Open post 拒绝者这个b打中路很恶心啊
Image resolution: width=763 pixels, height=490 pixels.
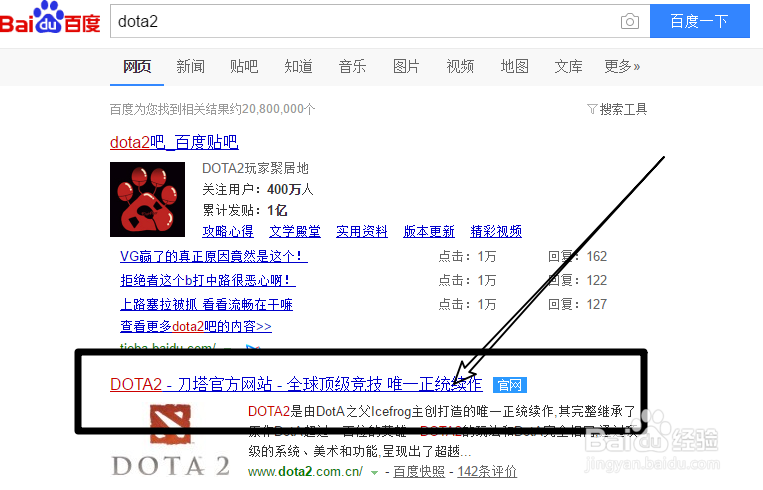pyautogui.click(x=208, y=280)
